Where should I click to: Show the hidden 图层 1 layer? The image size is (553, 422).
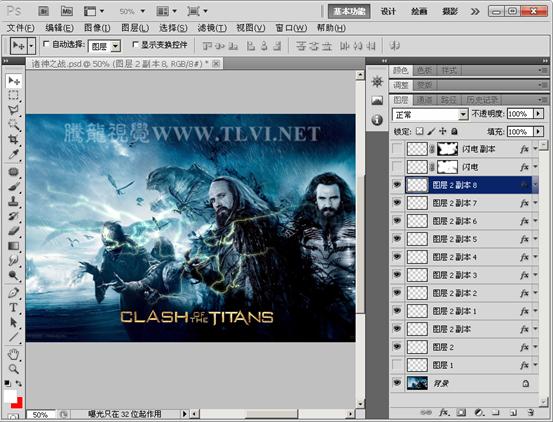pyautogui.click(x=397, y=365)
